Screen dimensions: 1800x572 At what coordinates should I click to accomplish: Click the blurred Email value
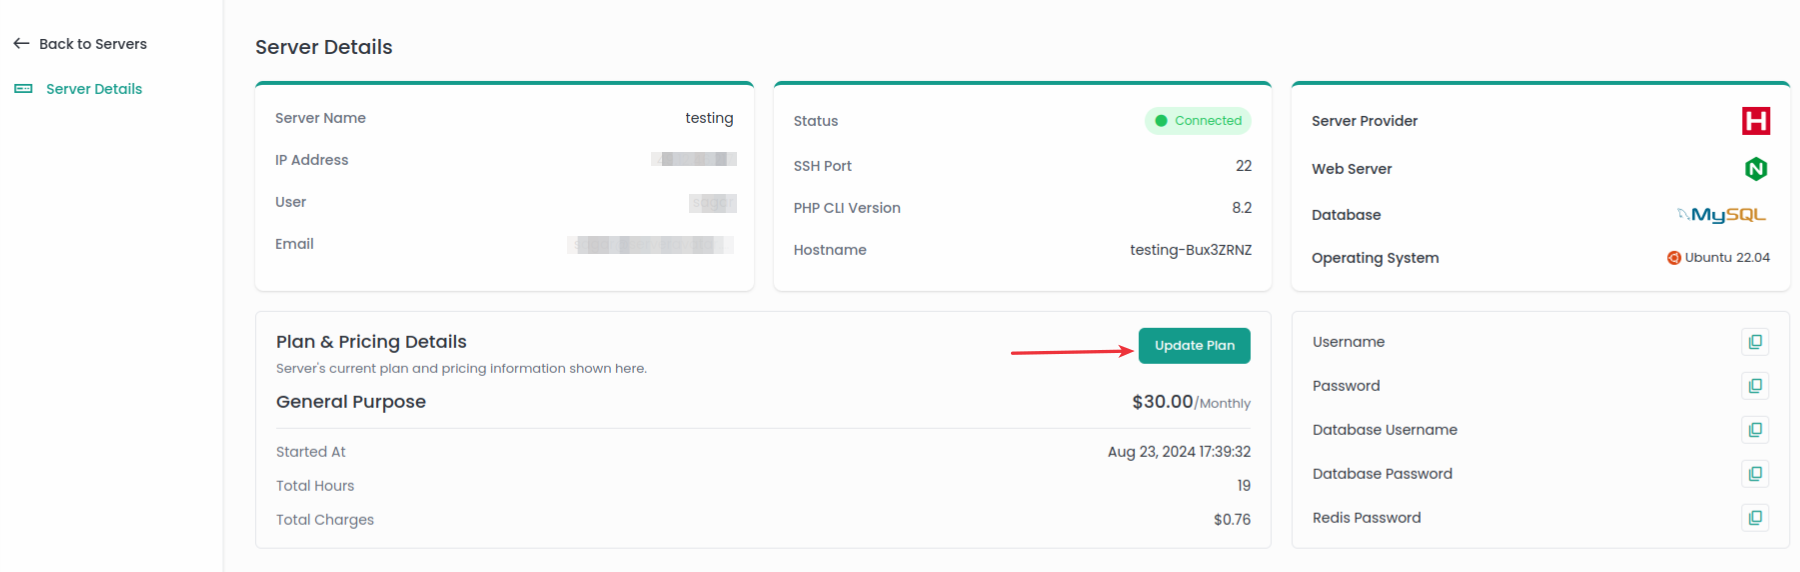click(x=651, y=245)
